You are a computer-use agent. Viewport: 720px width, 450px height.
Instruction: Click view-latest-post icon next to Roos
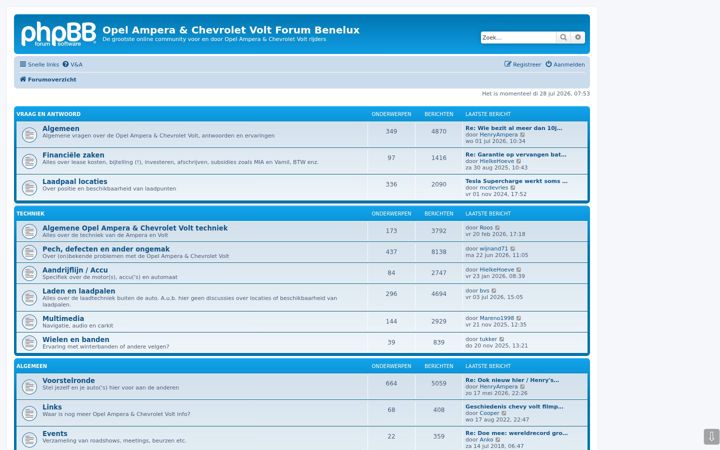click(497, 228)
